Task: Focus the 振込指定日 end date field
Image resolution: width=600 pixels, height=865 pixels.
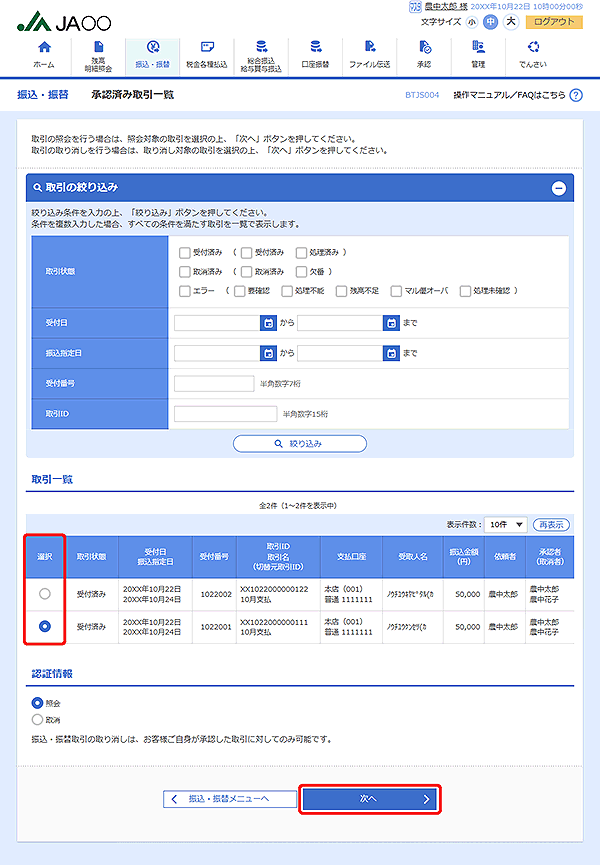Action: pos(340,353)
